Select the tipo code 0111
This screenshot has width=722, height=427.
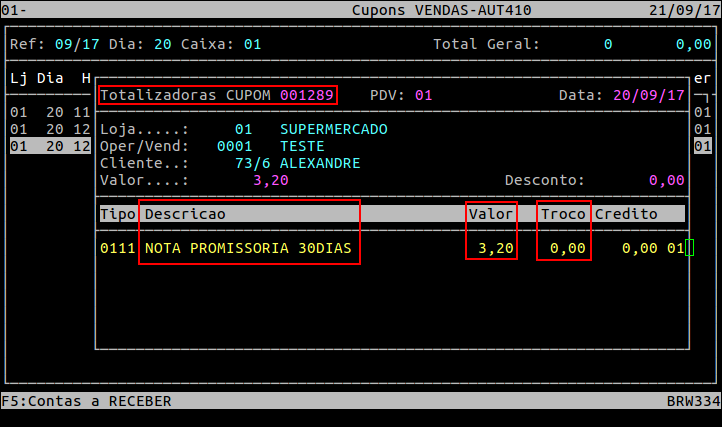pos(117,248)
